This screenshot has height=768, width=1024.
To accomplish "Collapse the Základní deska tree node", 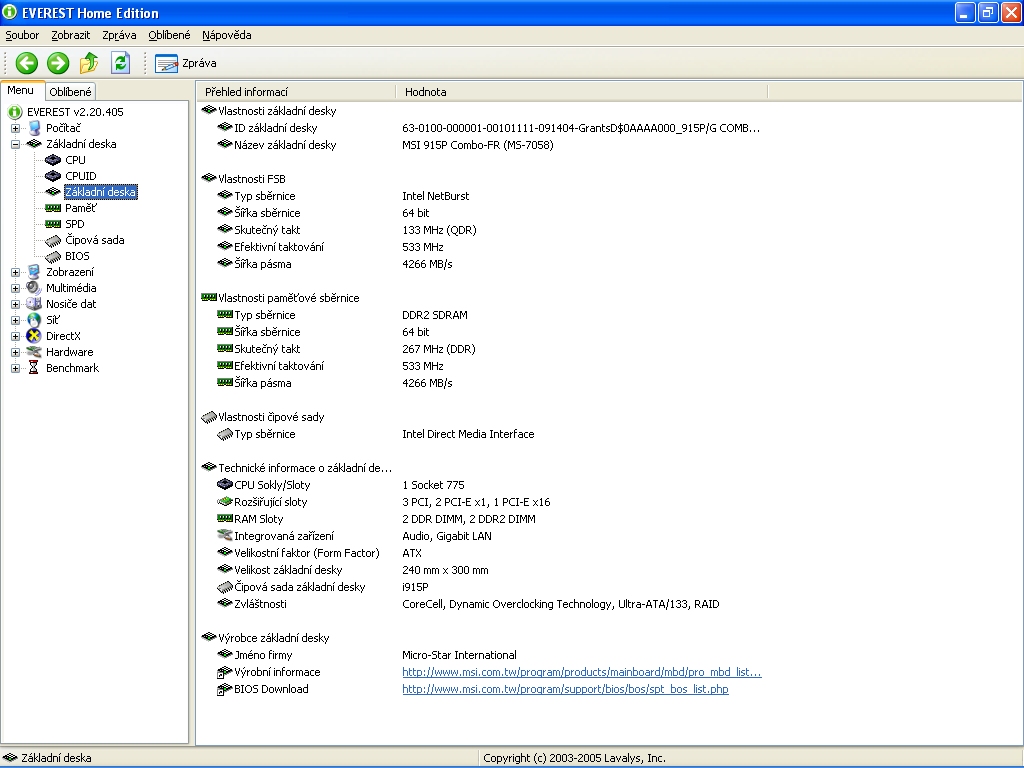I will click(x=16, y=144).
